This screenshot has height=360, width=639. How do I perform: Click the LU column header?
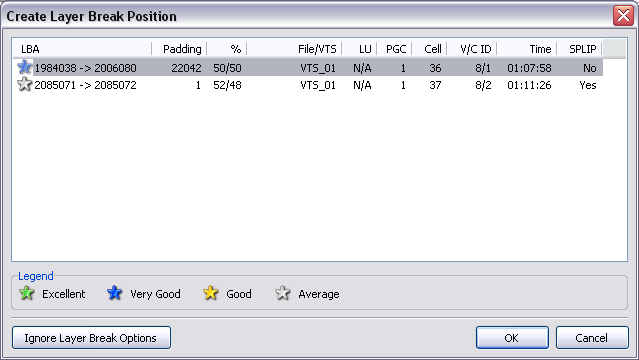(359, 49)
